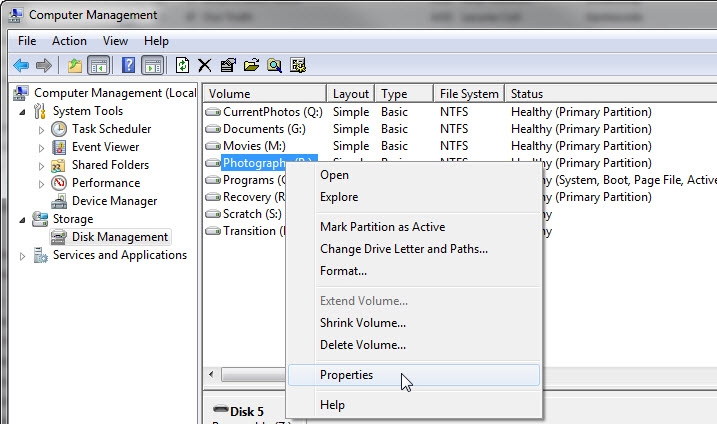Click the Task Scheduler clock icon

point(59,129)
